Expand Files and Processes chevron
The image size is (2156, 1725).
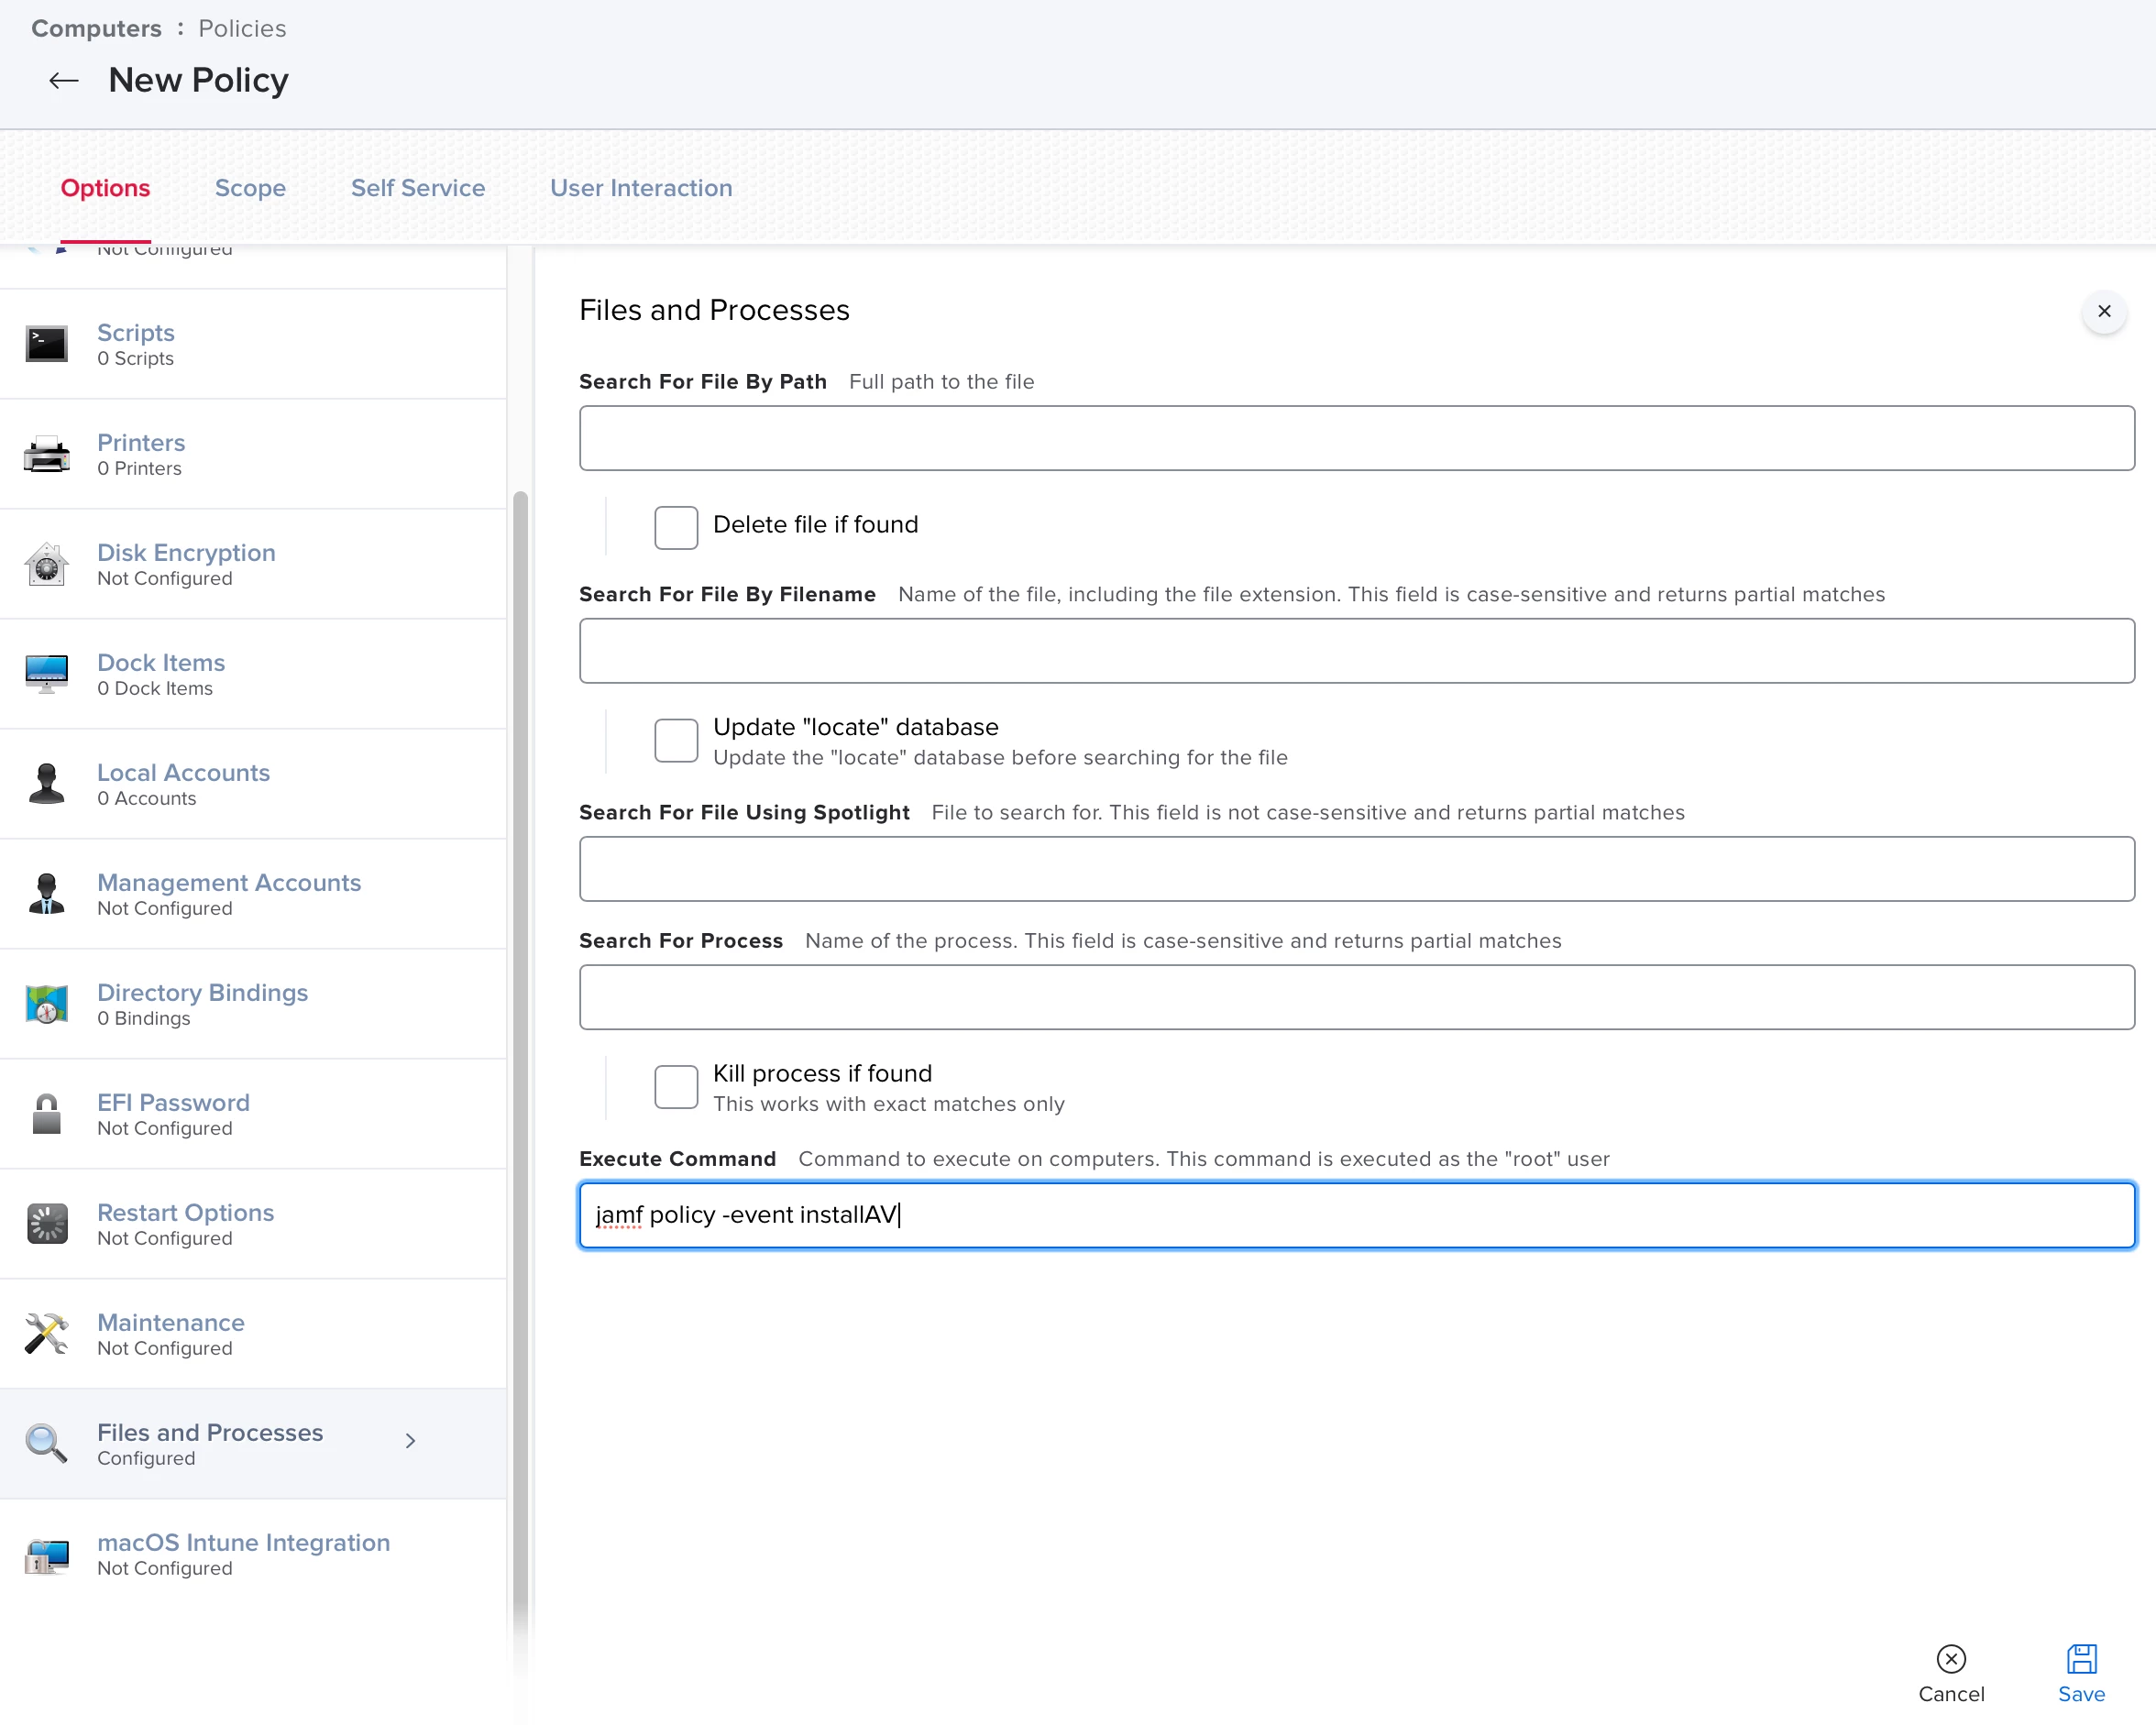point(410,1441)
